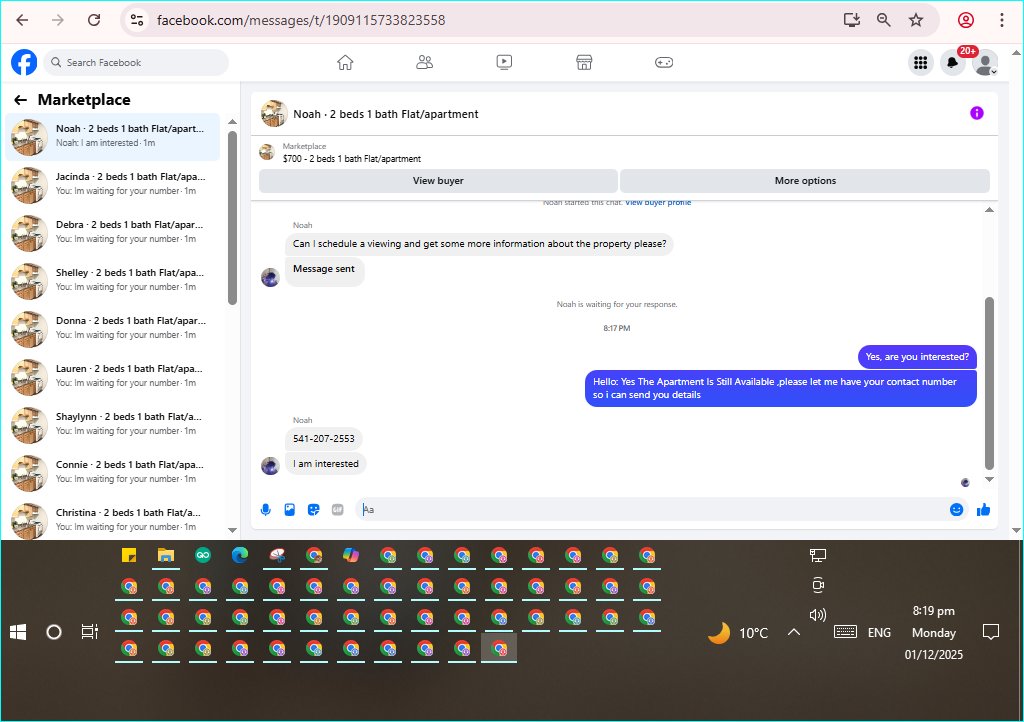Open Microsoft Edge from the taskbar
Image resolution: width=1024 pixels, height=722 pixels.
[x=240, y=556]
